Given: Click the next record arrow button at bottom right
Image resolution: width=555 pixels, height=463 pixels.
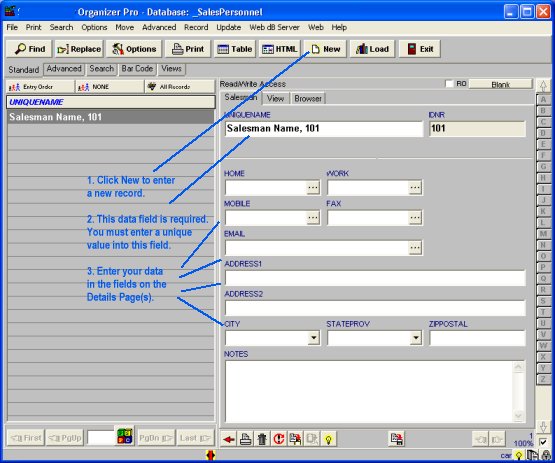Looking at the screenshot, I should click(497, 439).
